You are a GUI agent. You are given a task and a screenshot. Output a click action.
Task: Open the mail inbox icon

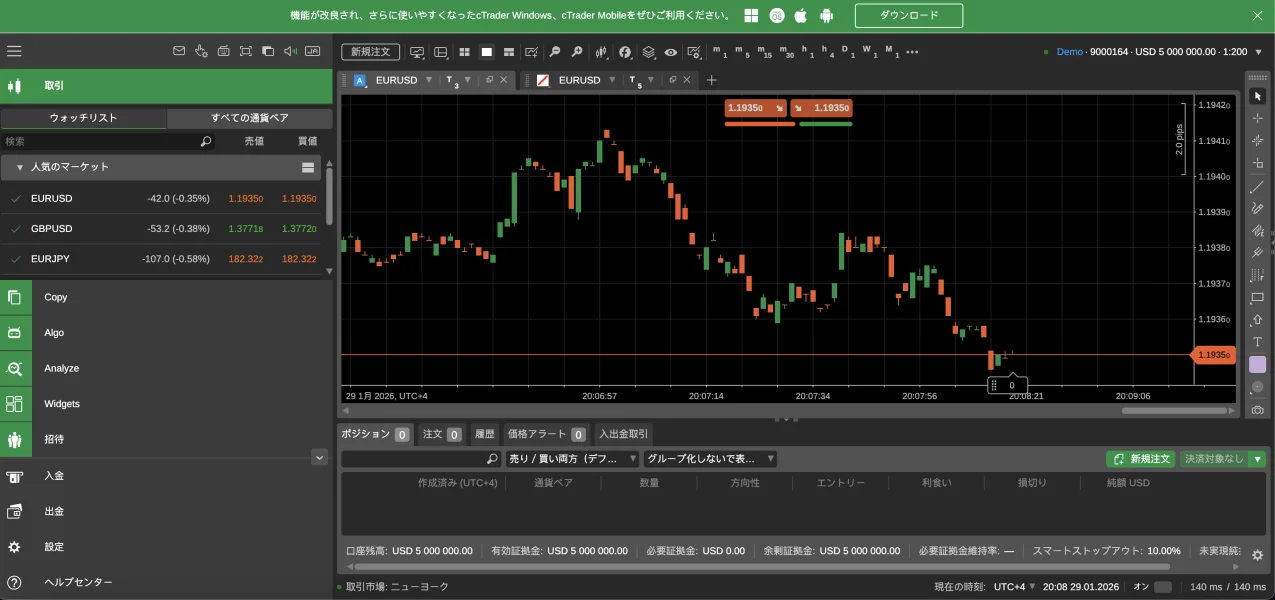(179, 52)
